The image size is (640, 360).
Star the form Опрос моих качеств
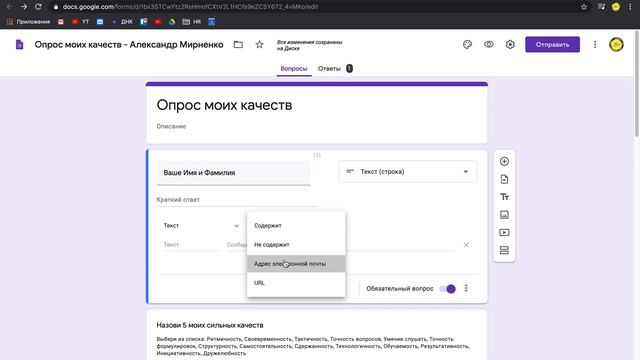point(260,44)
